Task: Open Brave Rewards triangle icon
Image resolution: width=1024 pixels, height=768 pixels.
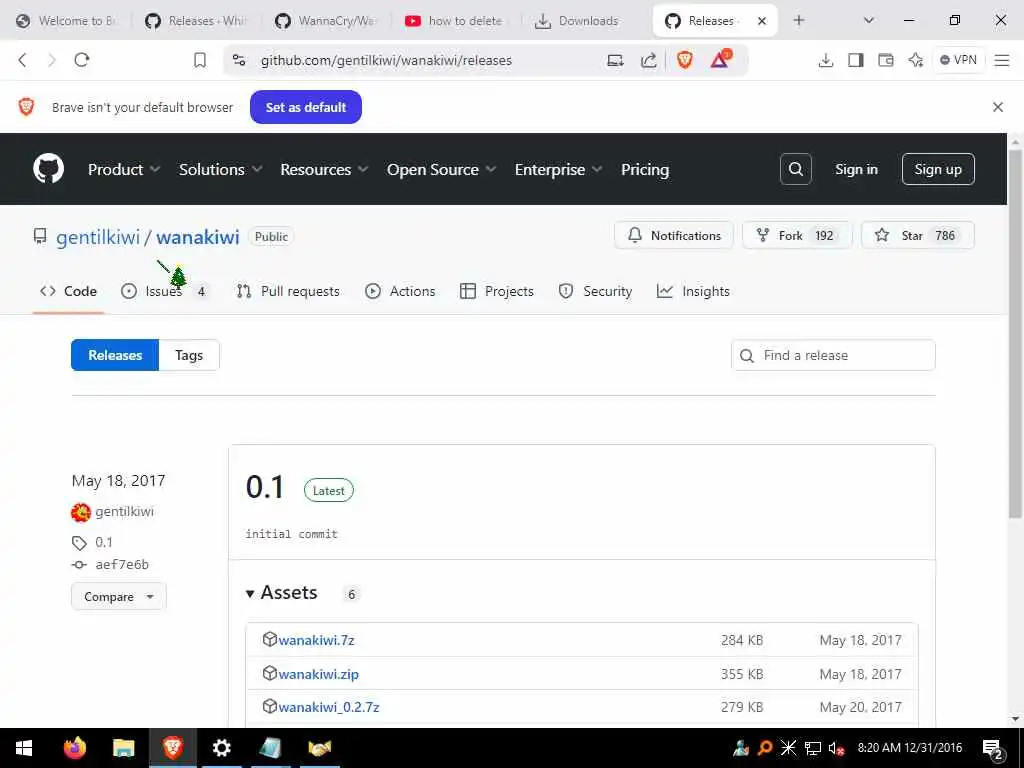Action: pyautogui.click(x=720, y=59)
